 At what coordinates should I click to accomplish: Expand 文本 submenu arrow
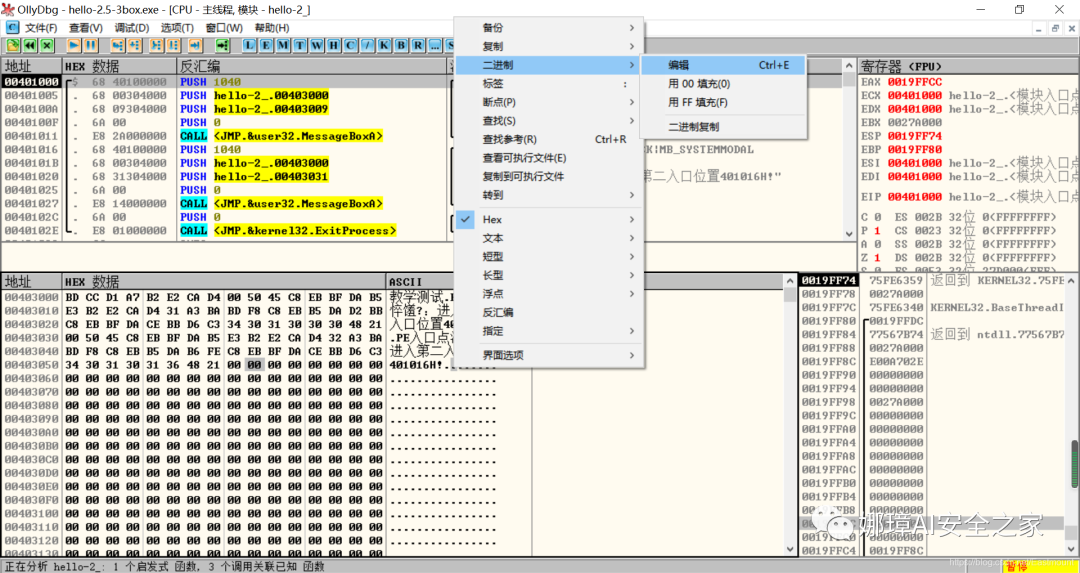click(632, 238)
